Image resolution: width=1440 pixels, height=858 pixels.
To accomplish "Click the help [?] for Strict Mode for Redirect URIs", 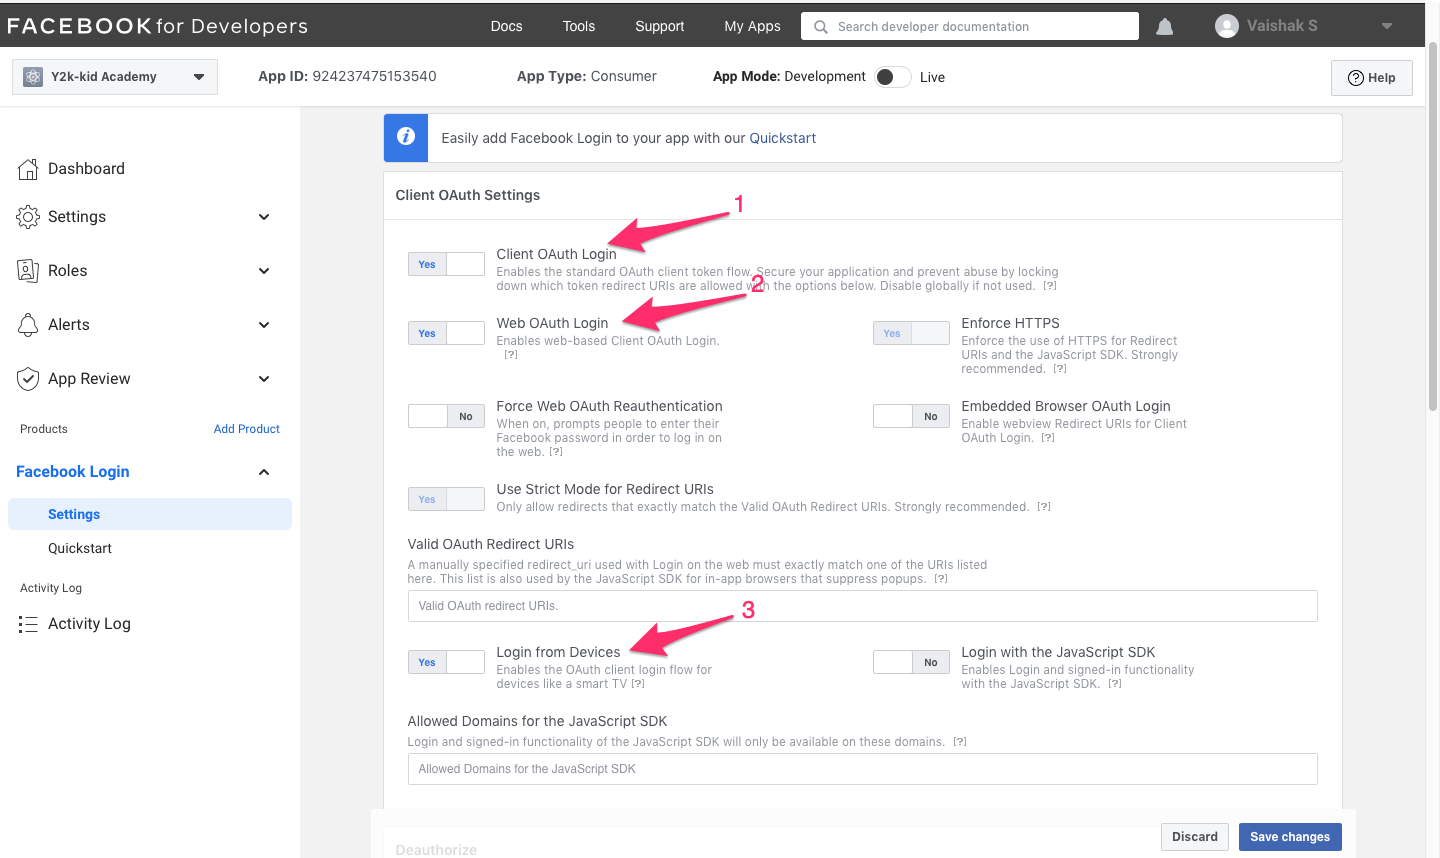I will click(1044, 507).
